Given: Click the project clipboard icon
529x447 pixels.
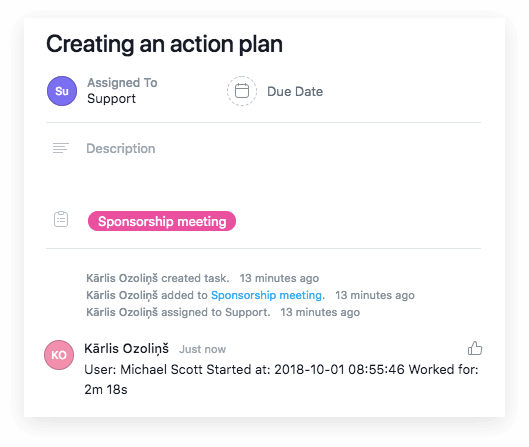Looking at the screenshot, I should pyautogui.click(x=61, y=219).
